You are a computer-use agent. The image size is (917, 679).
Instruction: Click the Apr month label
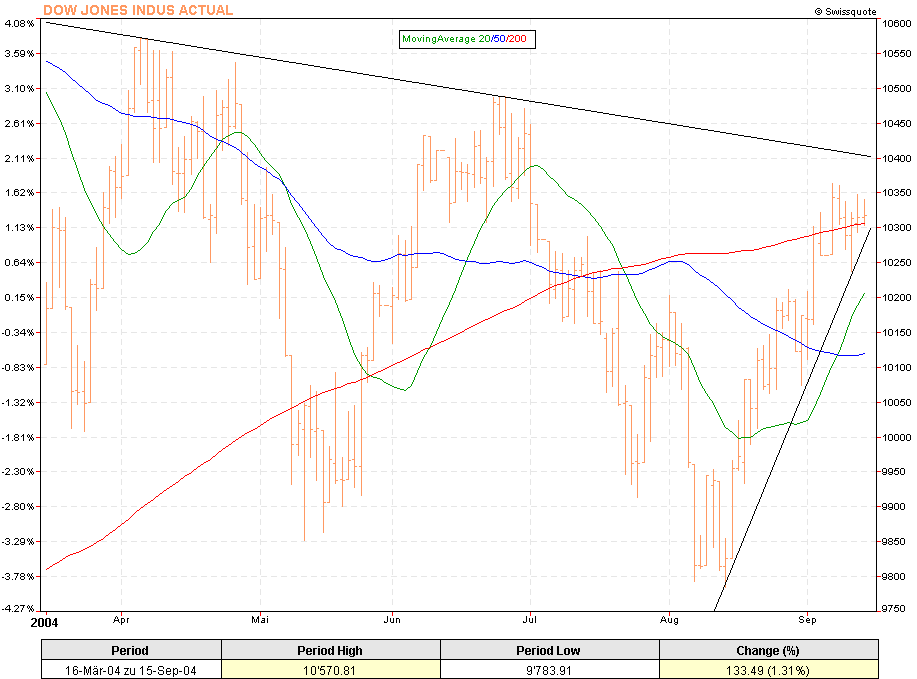[x=121, y=620]
